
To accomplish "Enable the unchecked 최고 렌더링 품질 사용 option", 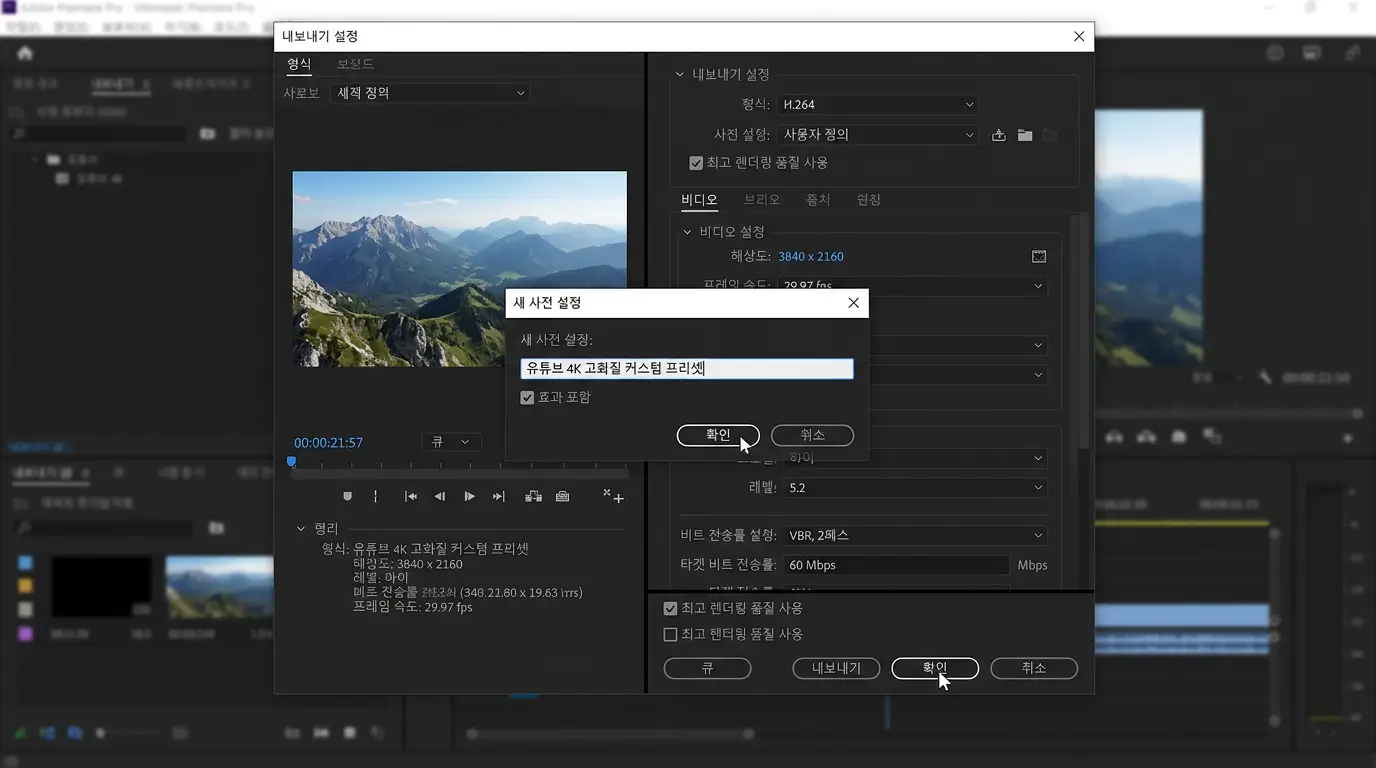I will [x=671, y=634].
